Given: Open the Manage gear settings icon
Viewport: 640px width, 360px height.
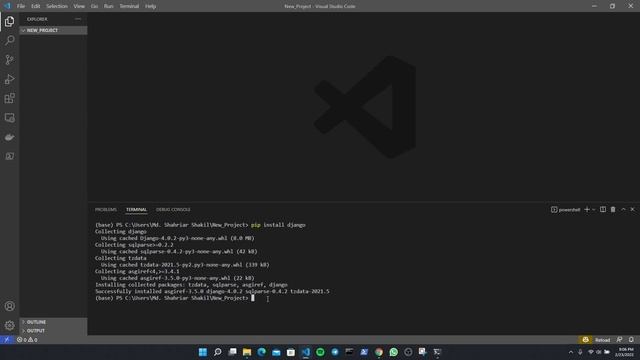Looking at the screenshot, I should coord(9,325).
